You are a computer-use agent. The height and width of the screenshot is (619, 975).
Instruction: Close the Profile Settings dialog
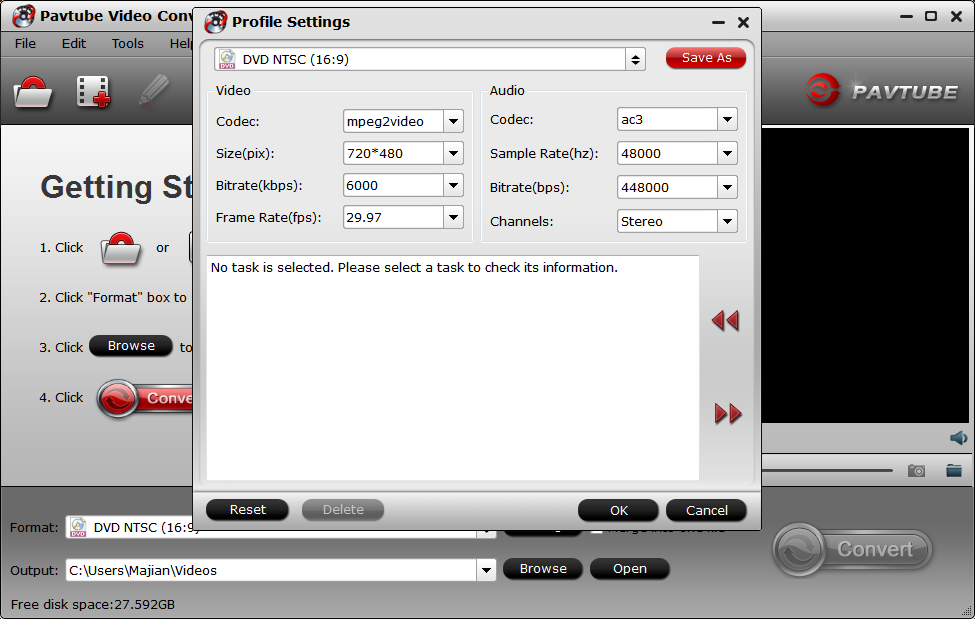pyautogui.click(x=743, y=22)
